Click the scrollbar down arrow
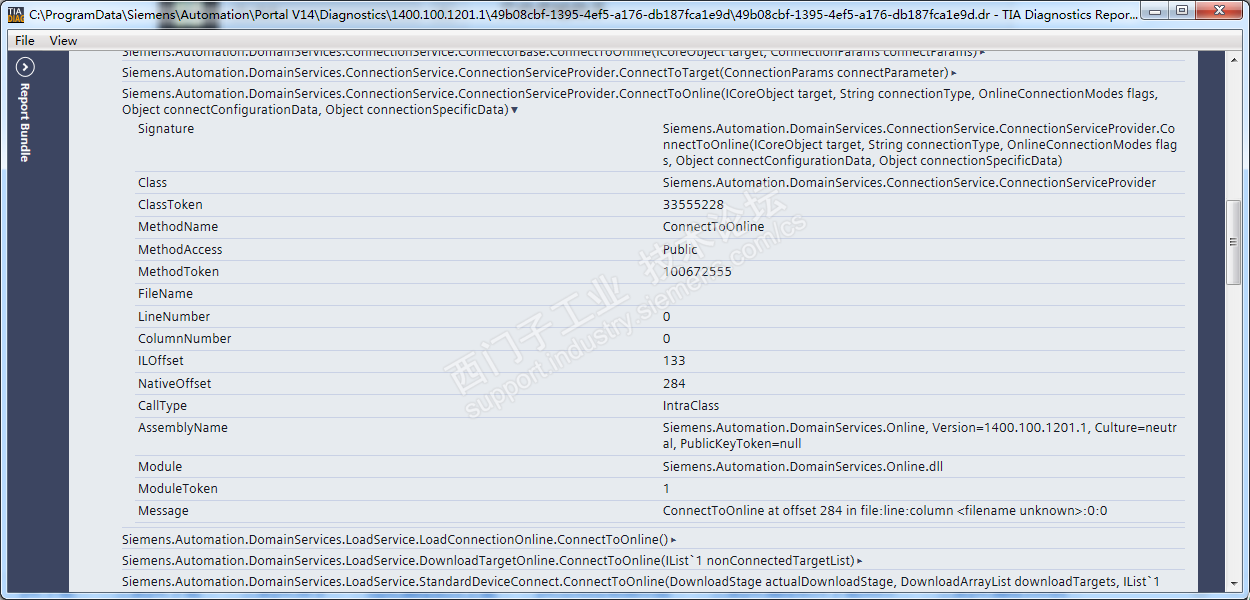The height and width of the screenshot is (600, 1250). [1234, 585]
